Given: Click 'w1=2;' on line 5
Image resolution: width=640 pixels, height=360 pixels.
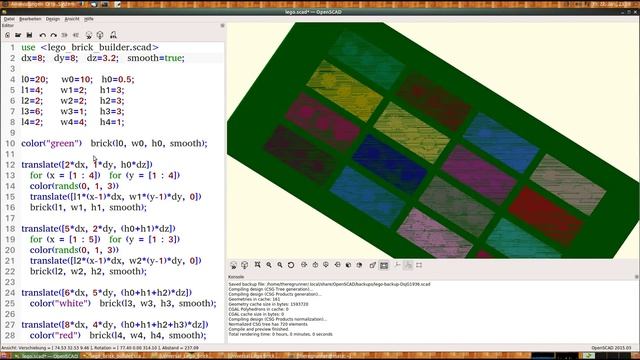Looking at the screenshot, I should 73,90.
